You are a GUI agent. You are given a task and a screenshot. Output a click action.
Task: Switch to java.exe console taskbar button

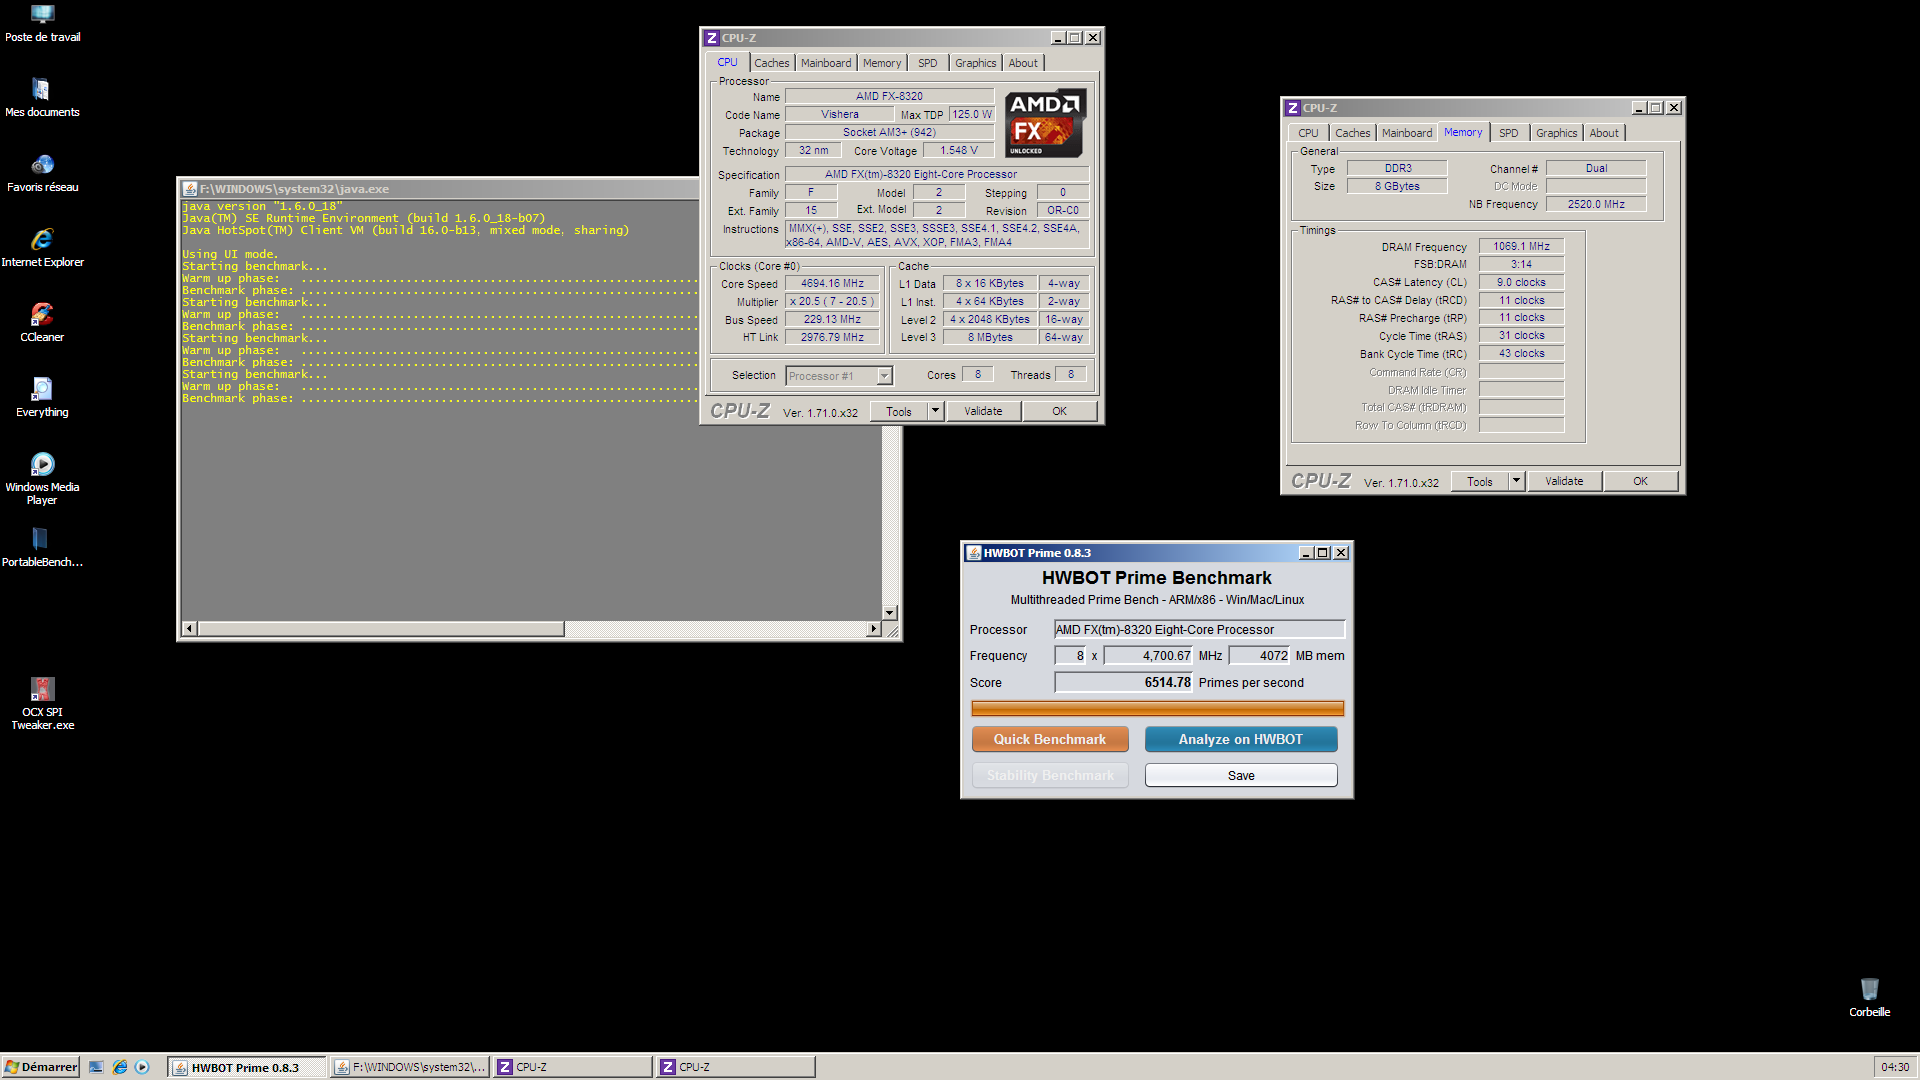(410, 1067)
